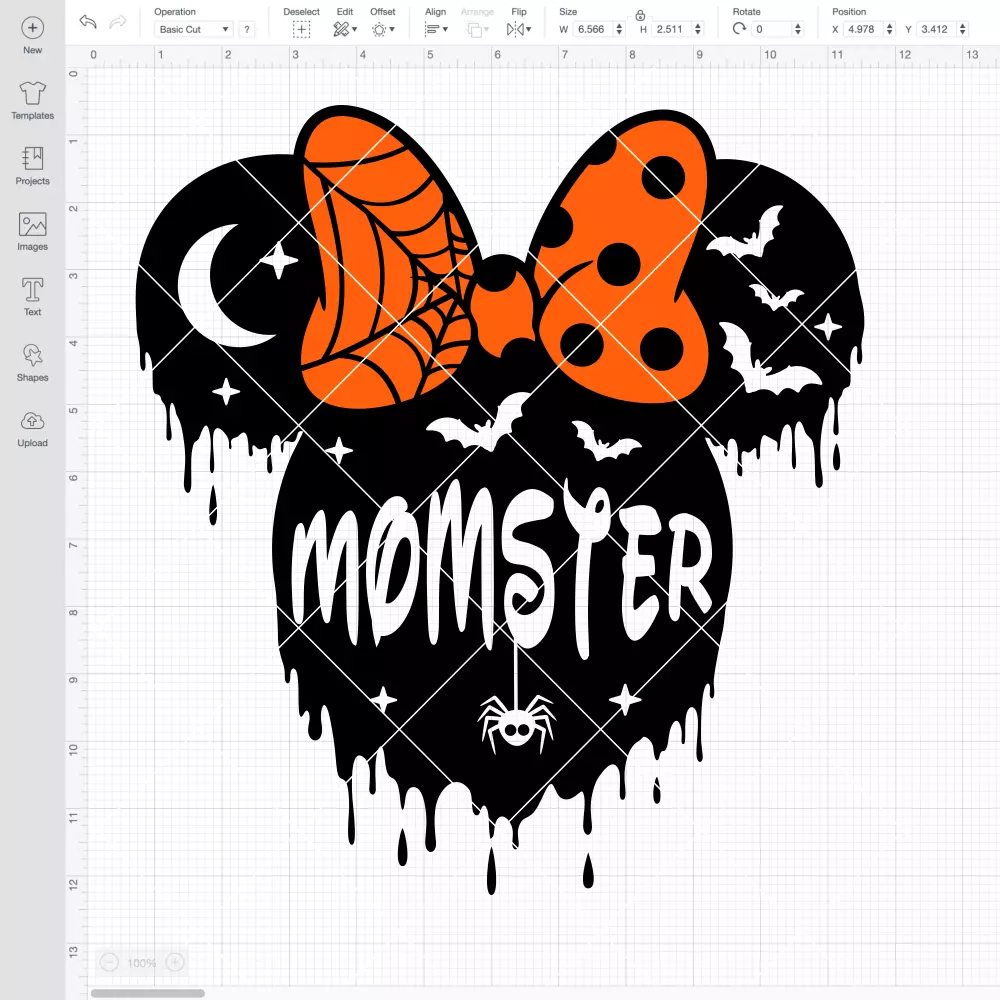Image resolution: width=1000 pixels, height=1000 pixels.
Task: Adjust the X position stepper
Action: 890,29
